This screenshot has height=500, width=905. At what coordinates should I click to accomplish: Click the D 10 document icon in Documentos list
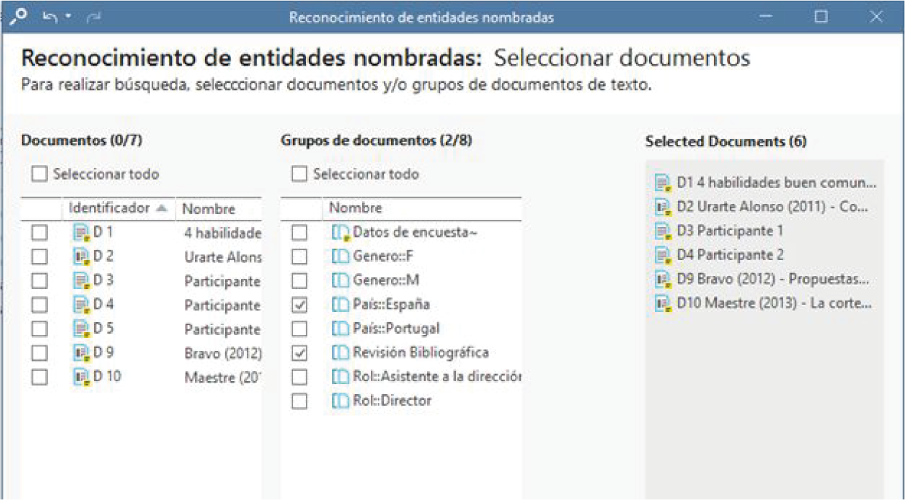(x=81, y=378)
